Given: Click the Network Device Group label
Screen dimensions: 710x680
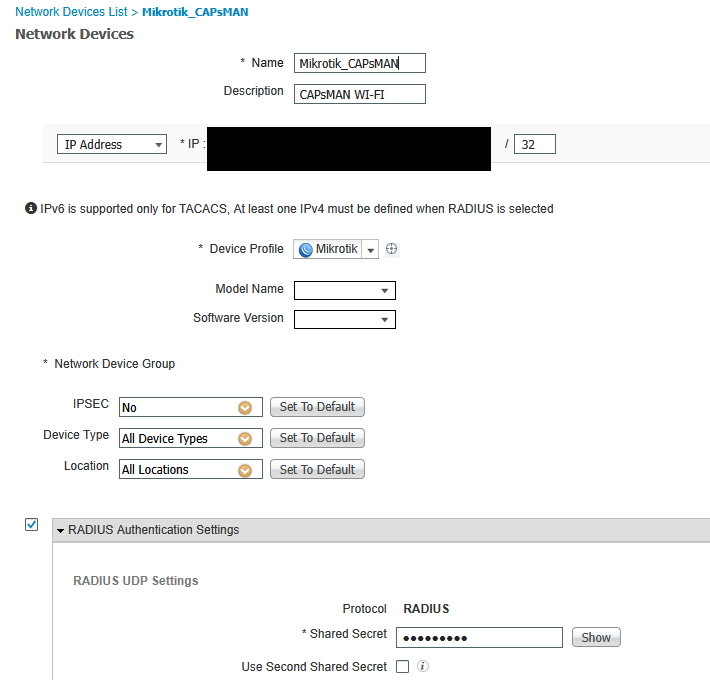Looking at the screenshot, I should (115, 364).
